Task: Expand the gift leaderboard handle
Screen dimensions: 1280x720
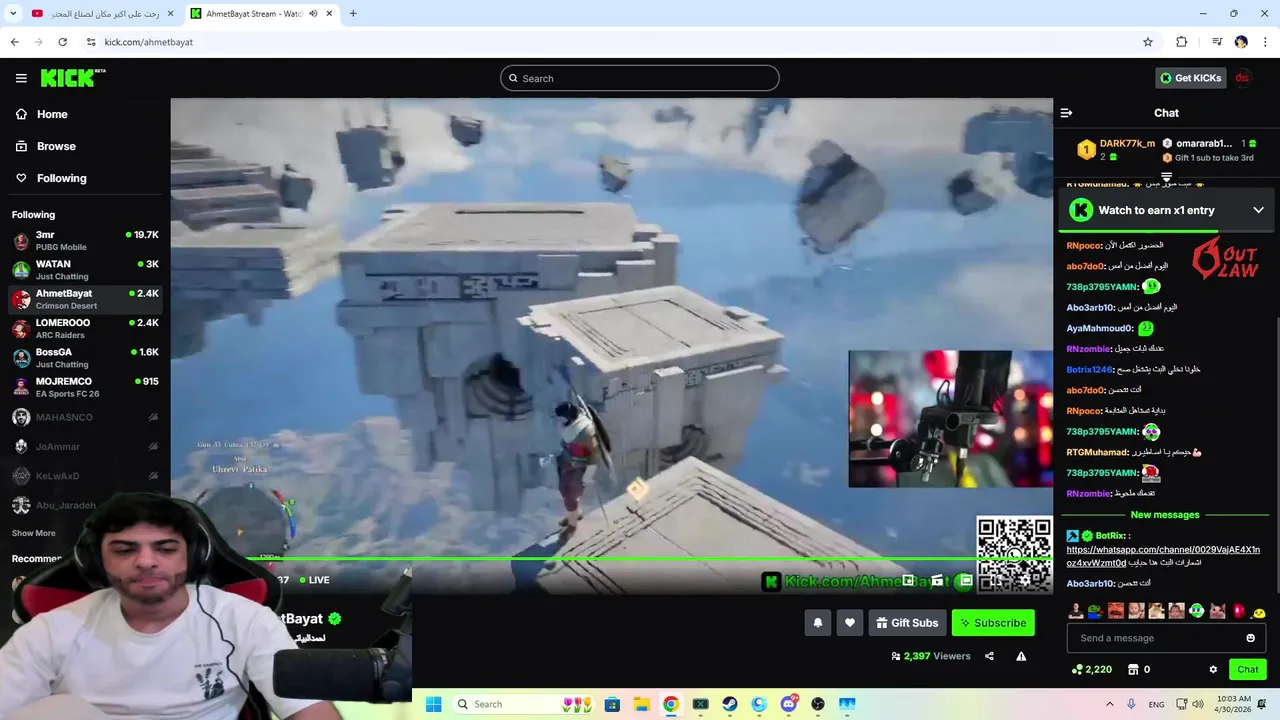Action: click(x=1166, y=177)
